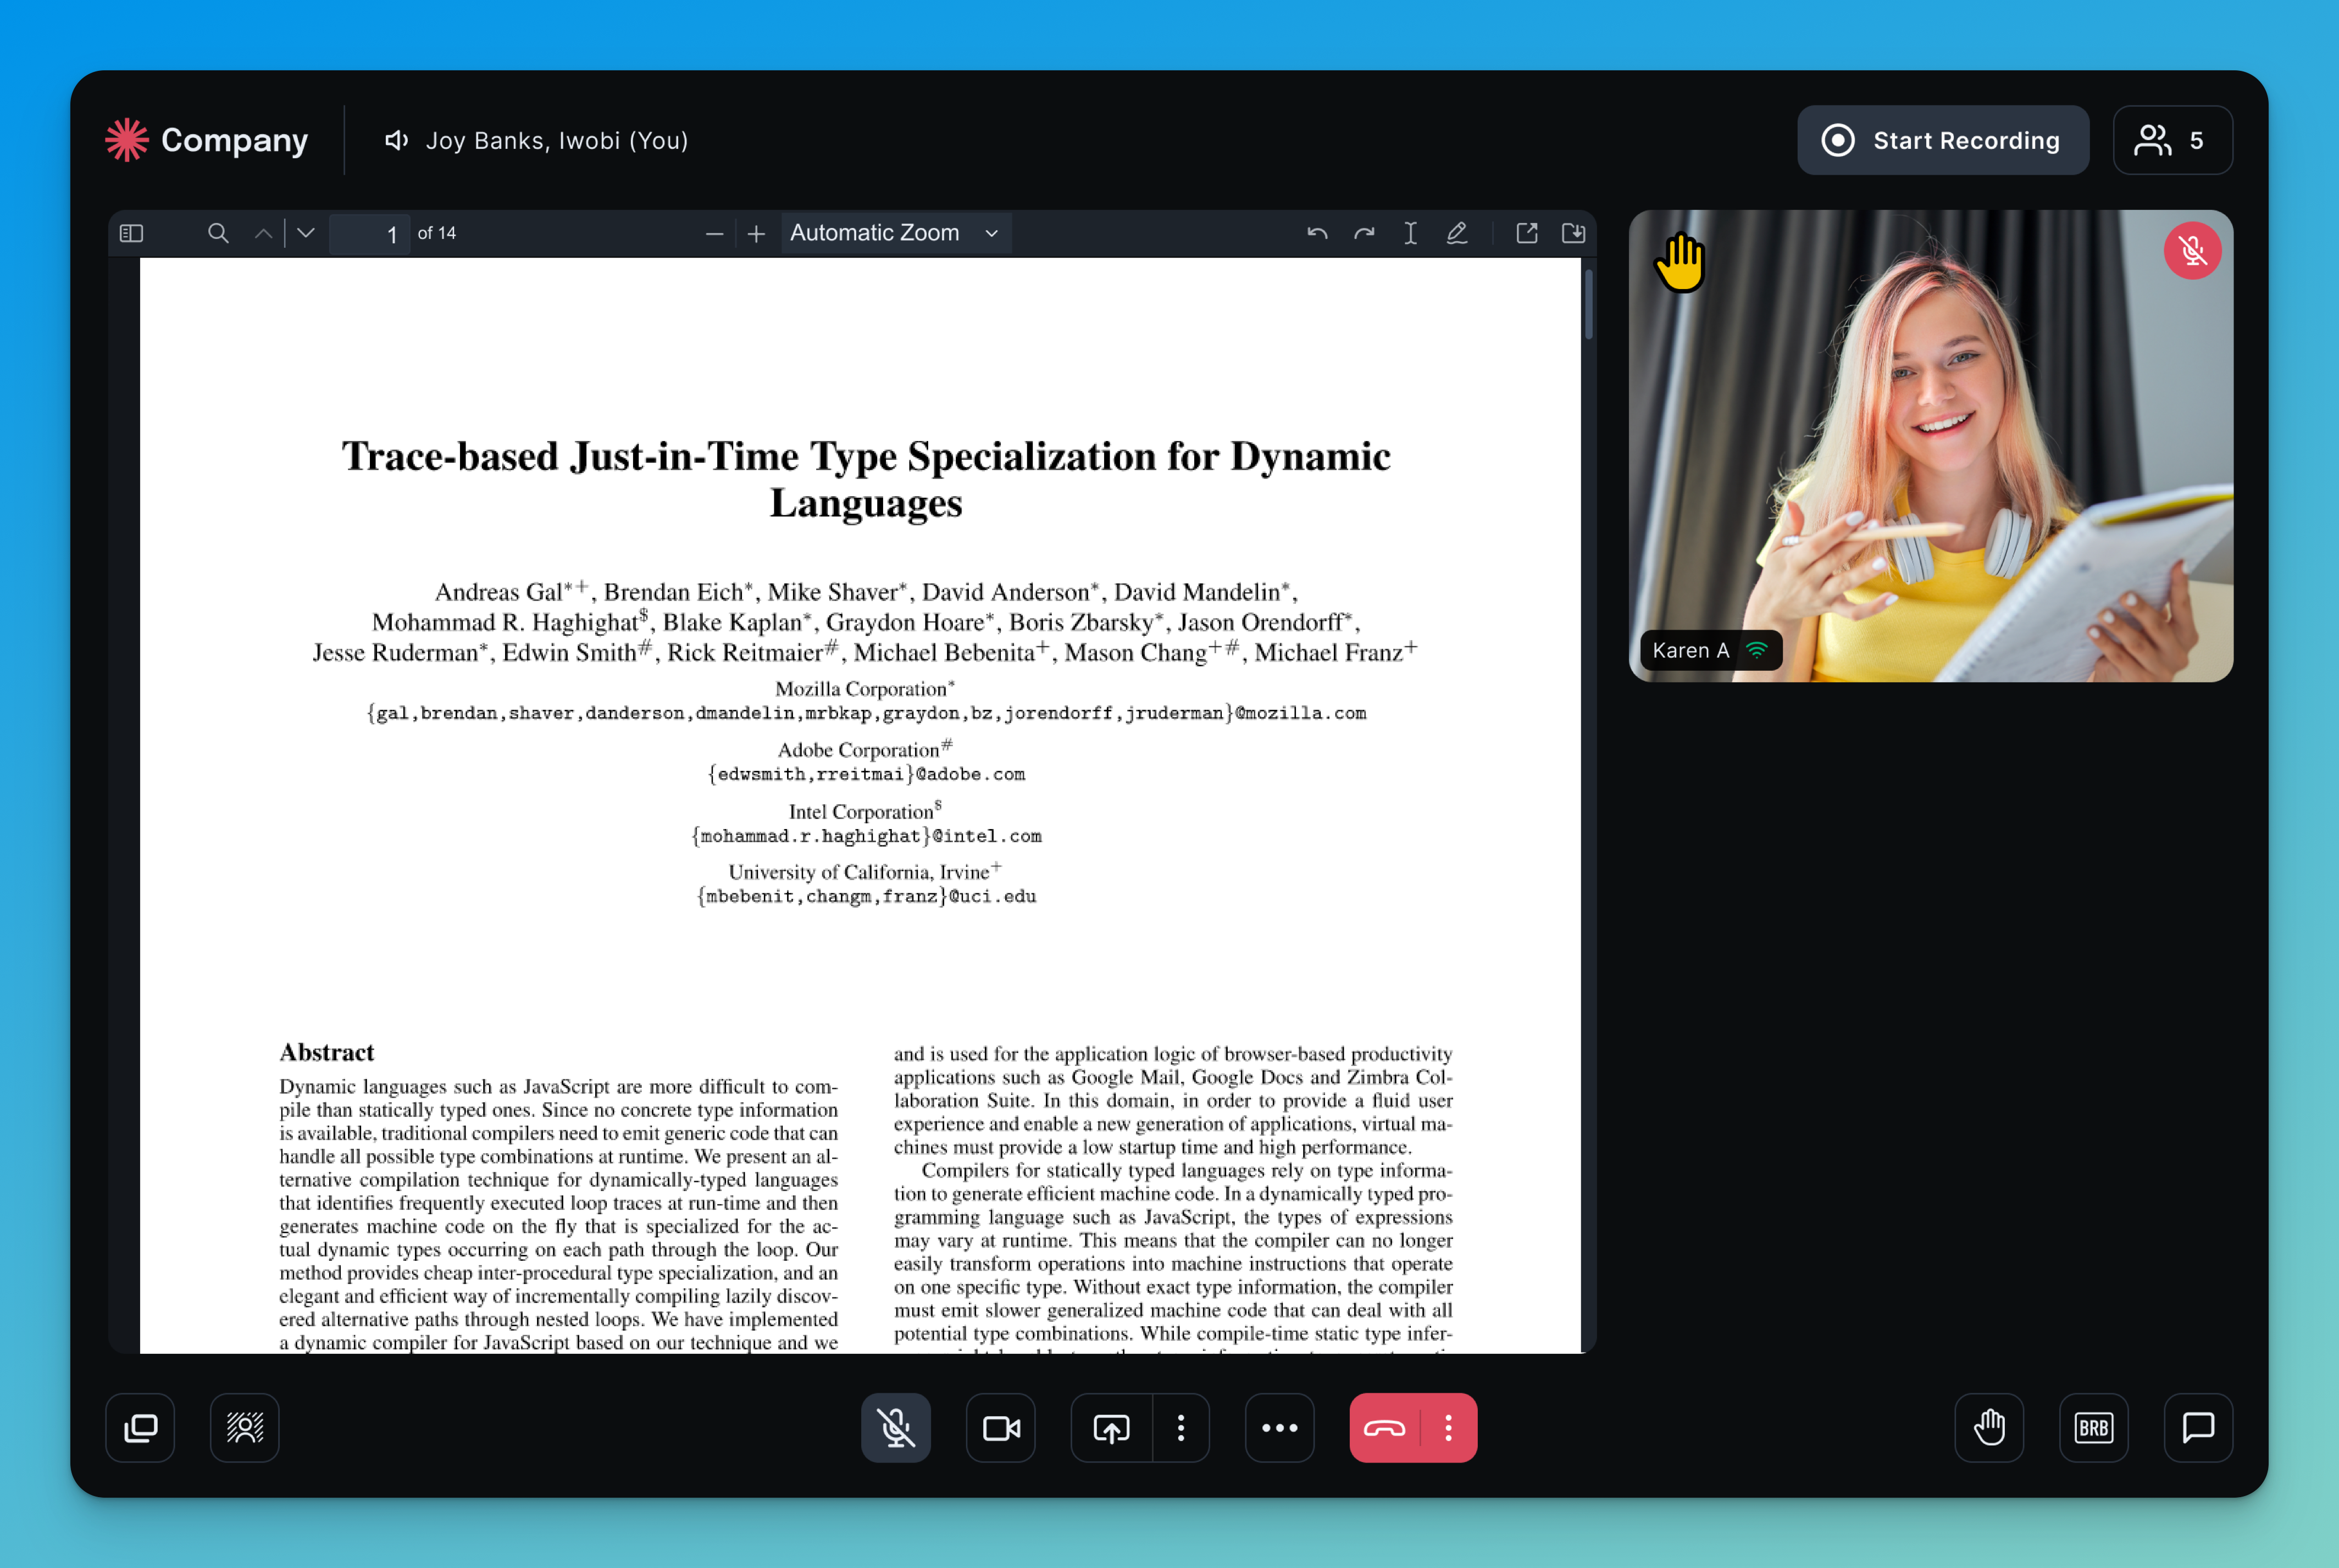Select the text selection tool
The width and height of the screenshot is (2339, 1568).
(1410, 233)
